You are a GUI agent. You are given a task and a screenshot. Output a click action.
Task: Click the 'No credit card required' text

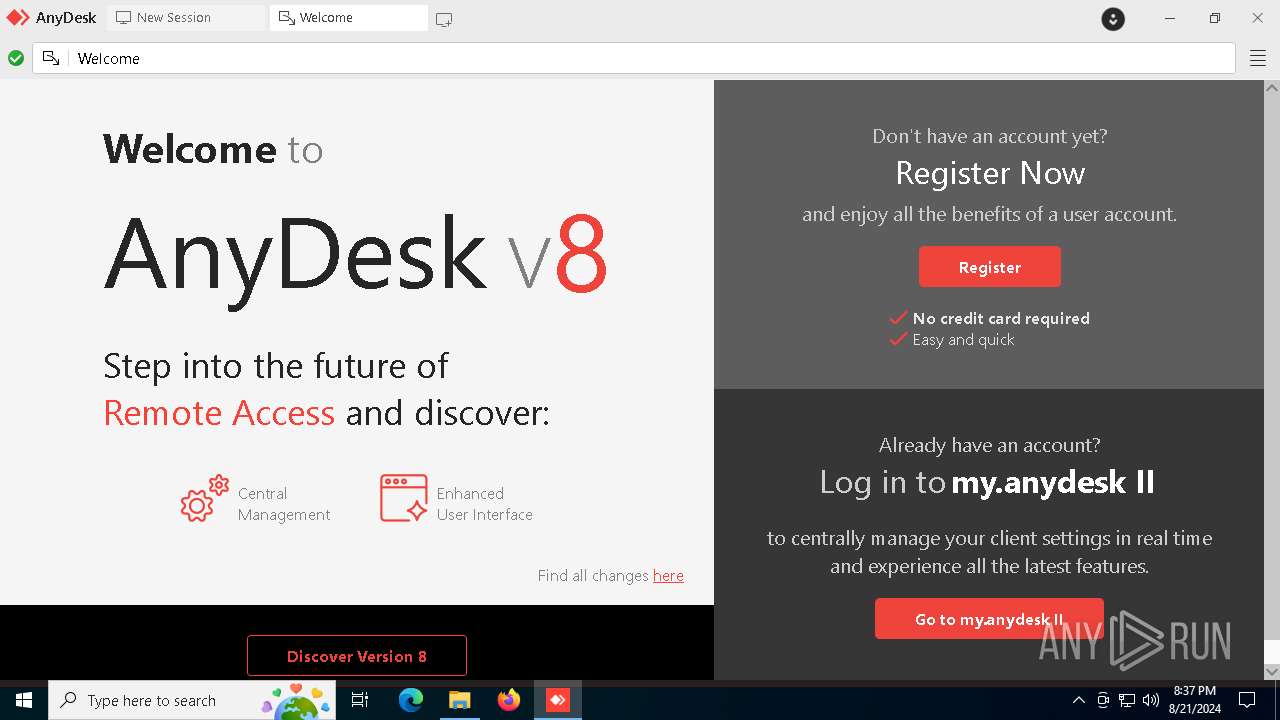(x=1001, y=318)
